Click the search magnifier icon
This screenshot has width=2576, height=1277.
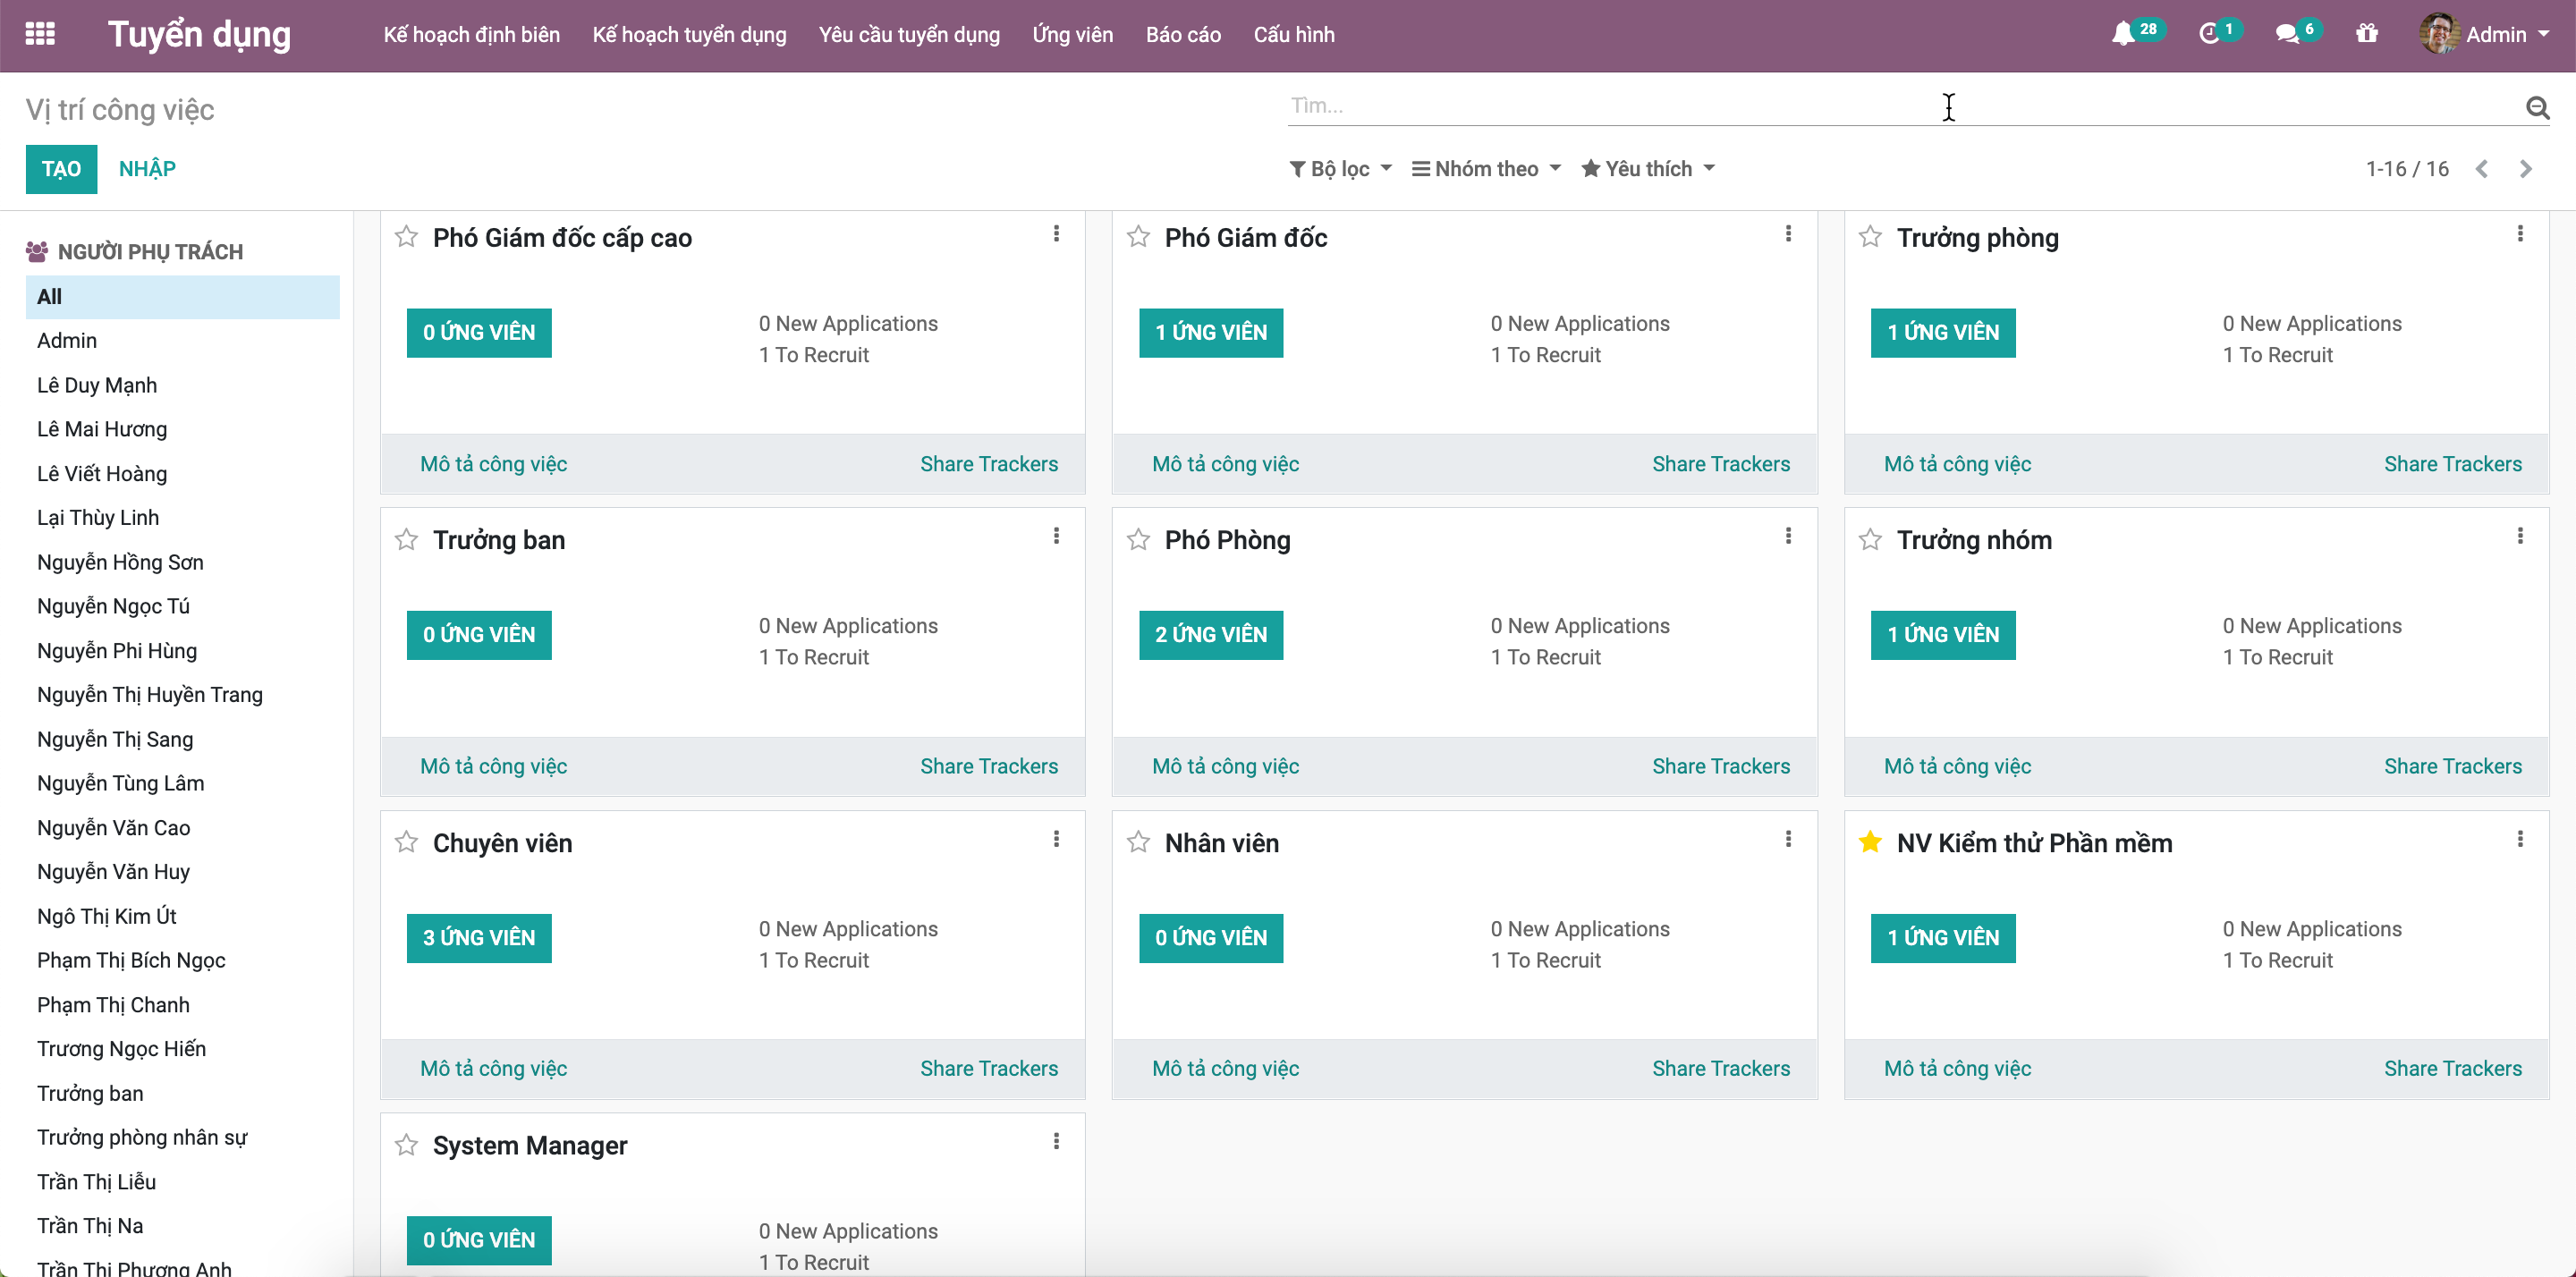tap(2537, 107)
